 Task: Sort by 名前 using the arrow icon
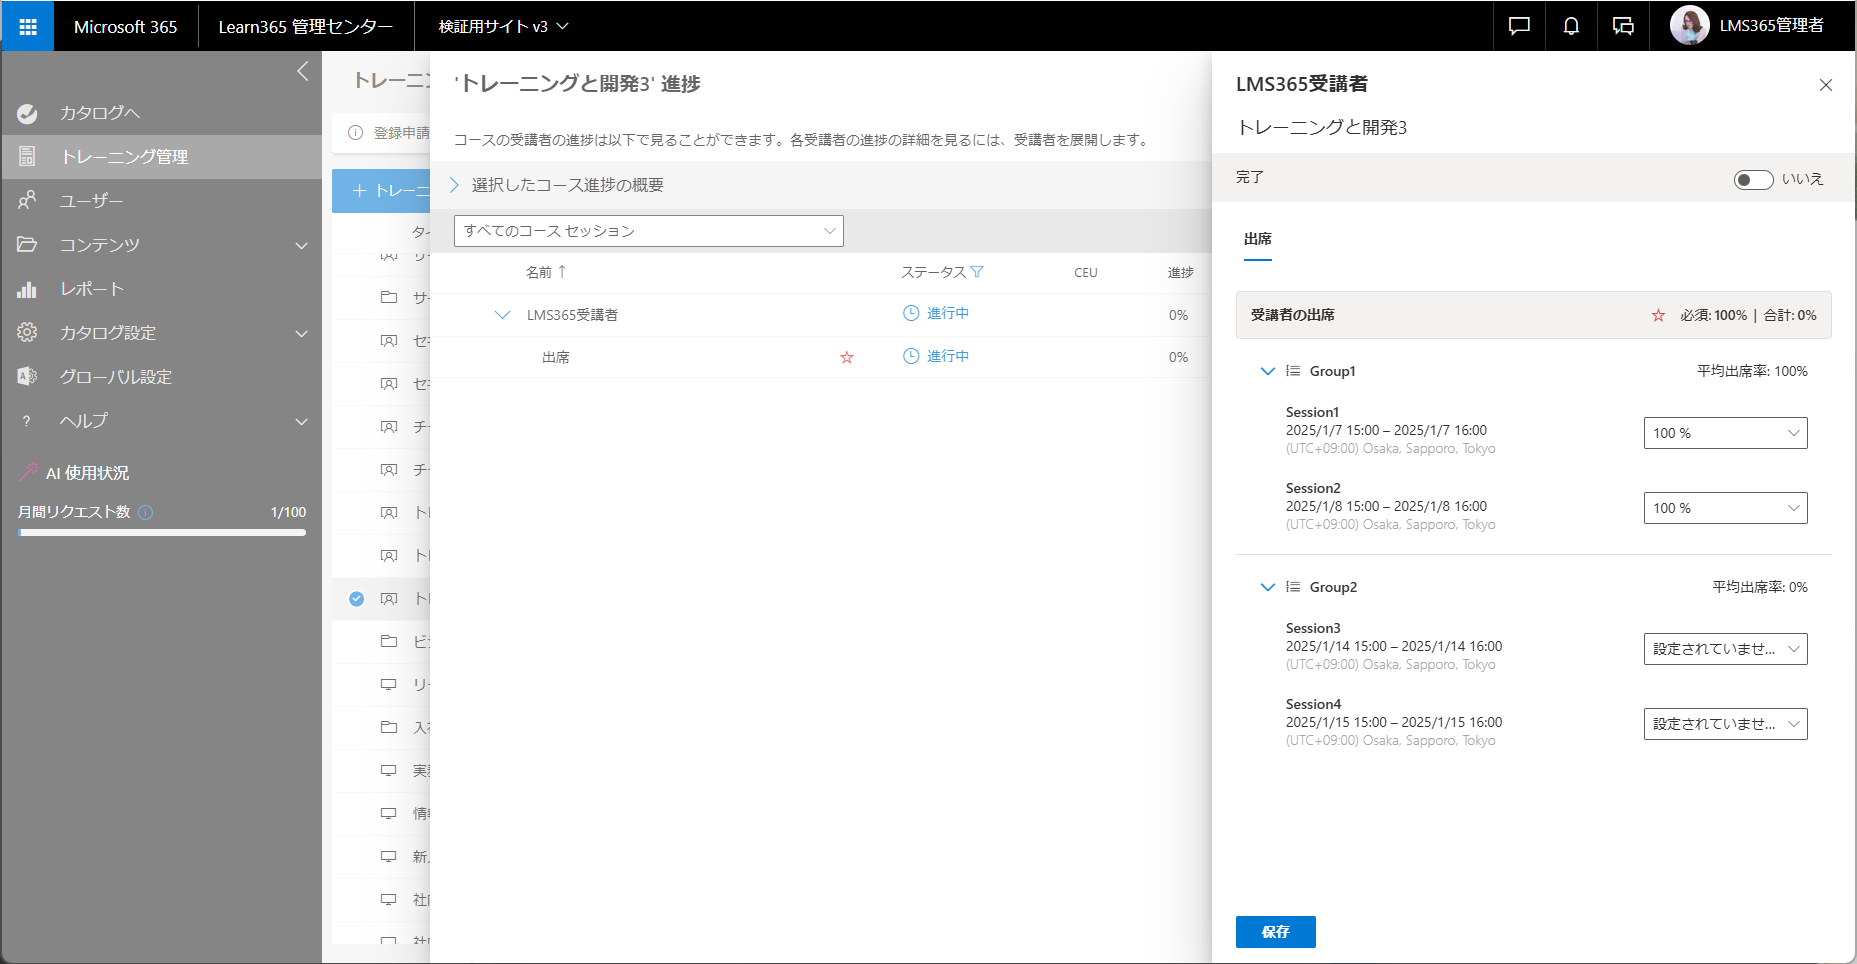562,272
